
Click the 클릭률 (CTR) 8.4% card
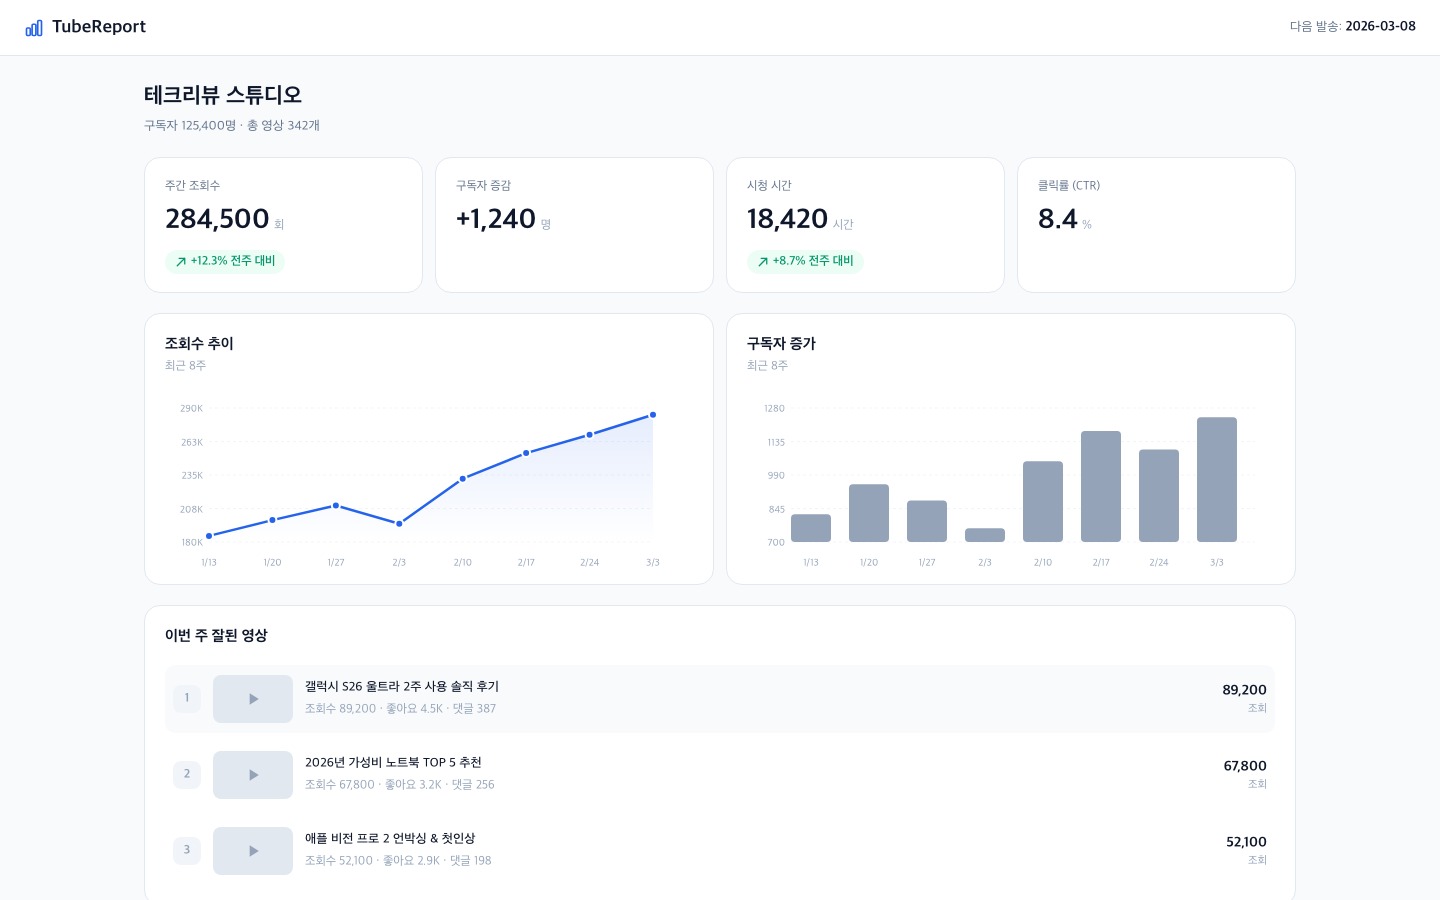[x=1156, y=225]
